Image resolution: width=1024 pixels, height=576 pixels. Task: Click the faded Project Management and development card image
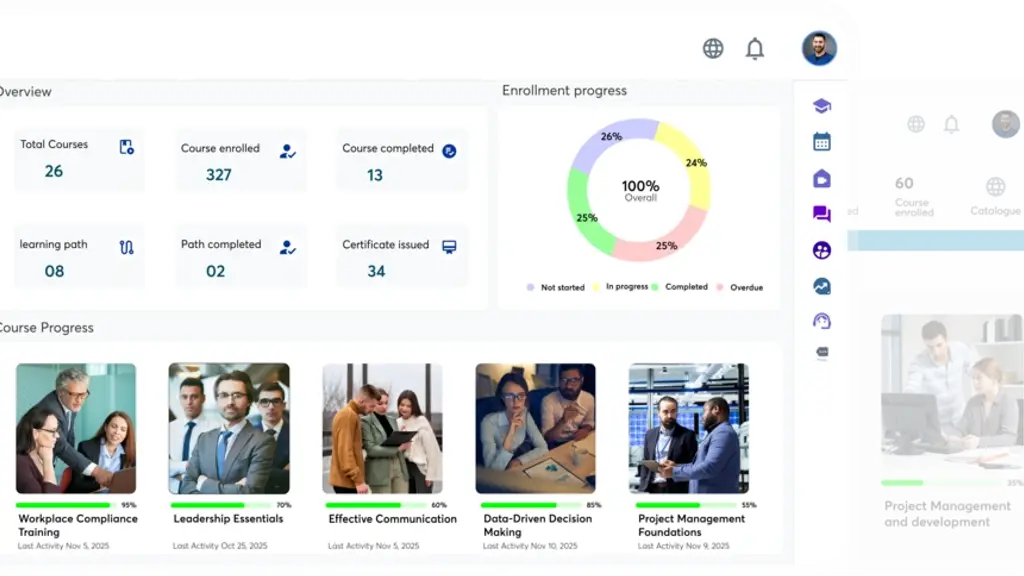click(952, 392)
